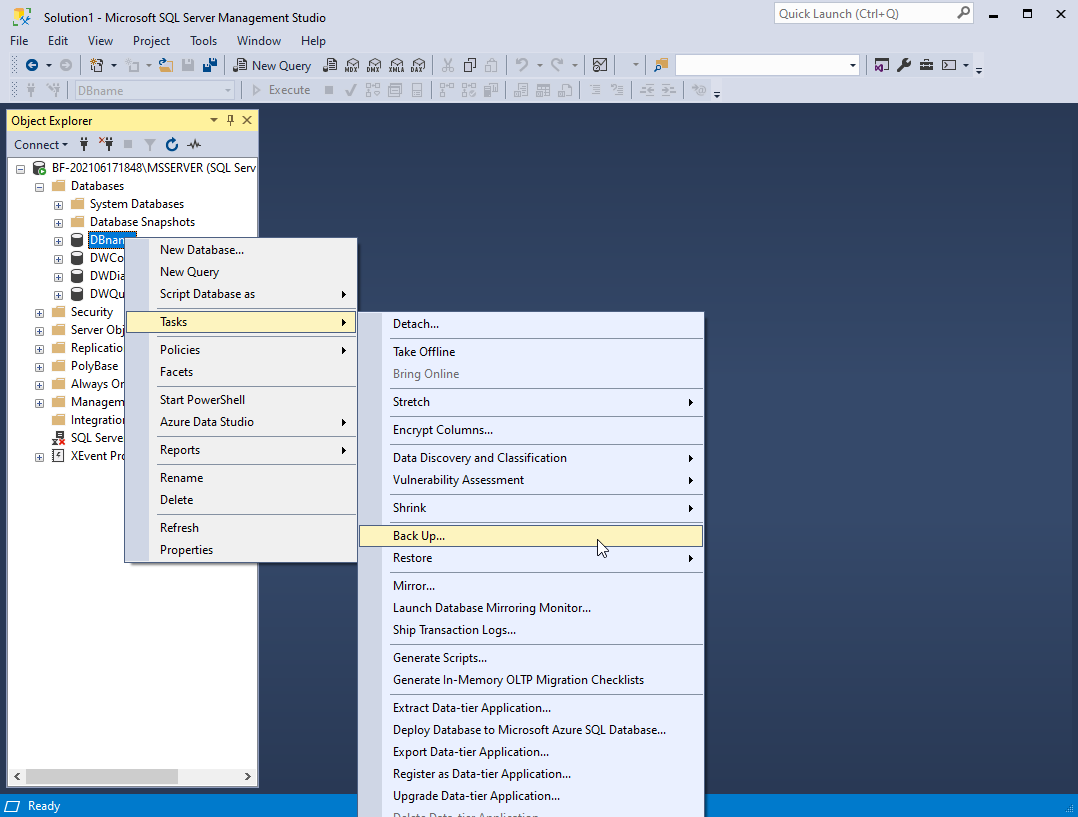The width and height of the screenshot is (1078, 817).
Task: Toggle the Object Explorer auto-hide pin
Action: (230, 121)
